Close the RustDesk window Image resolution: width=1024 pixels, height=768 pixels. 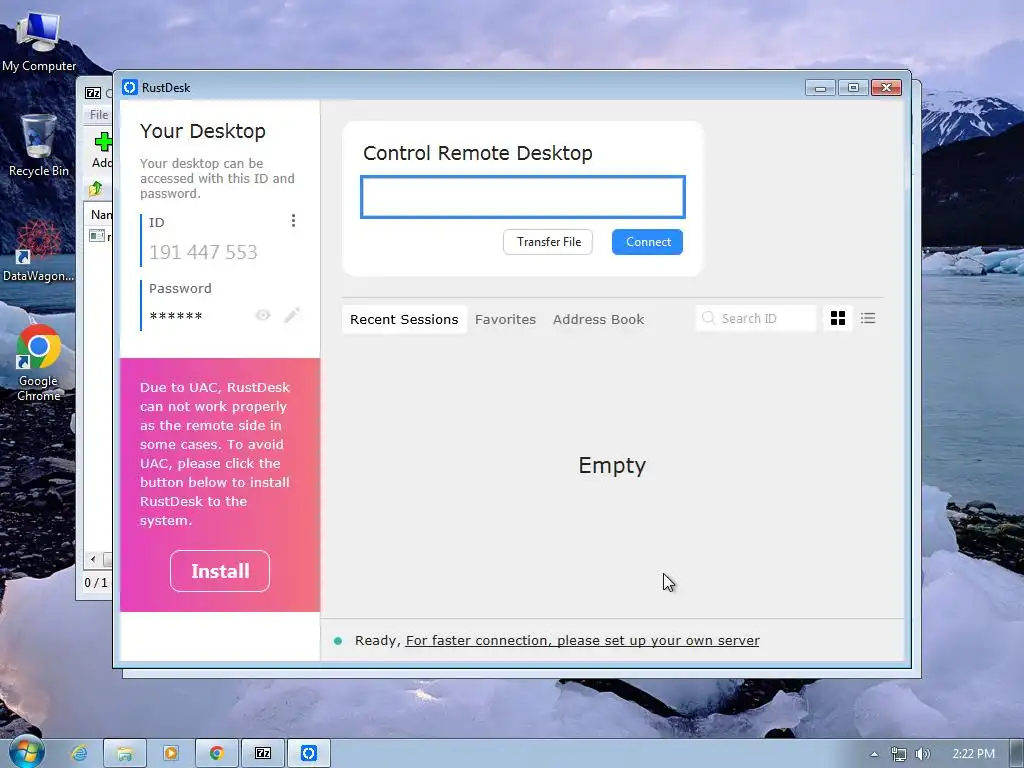[886, 88]
